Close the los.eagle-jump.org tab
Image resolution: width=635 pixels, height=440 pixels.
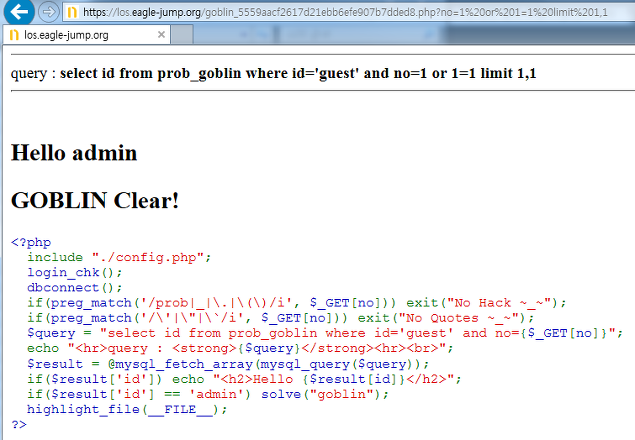[161, 34]
